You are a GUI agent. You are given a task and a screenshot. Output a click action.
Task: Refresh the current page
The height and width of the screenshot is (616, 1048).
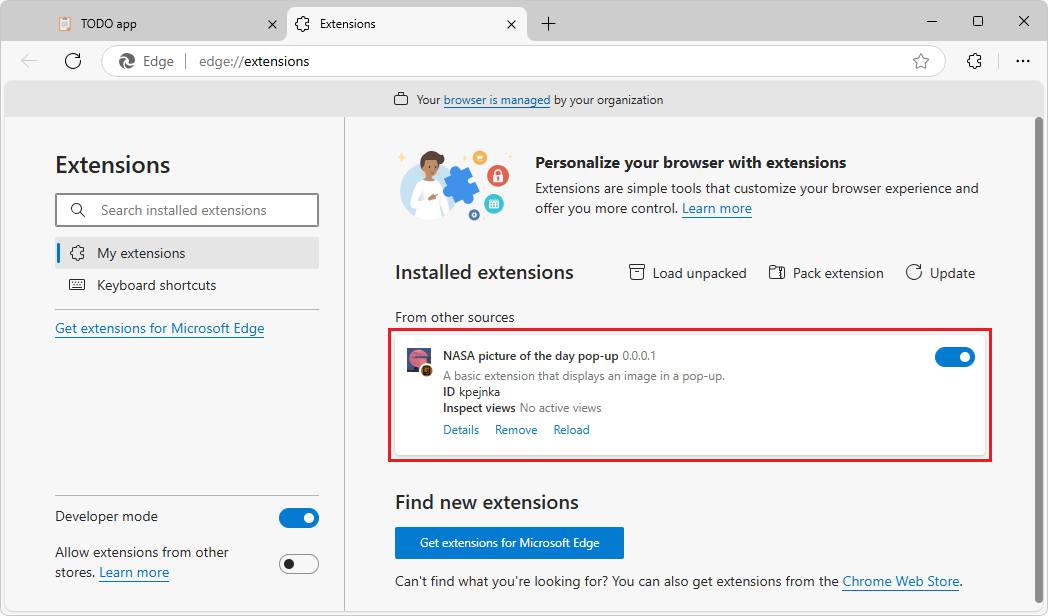[72, 61]
